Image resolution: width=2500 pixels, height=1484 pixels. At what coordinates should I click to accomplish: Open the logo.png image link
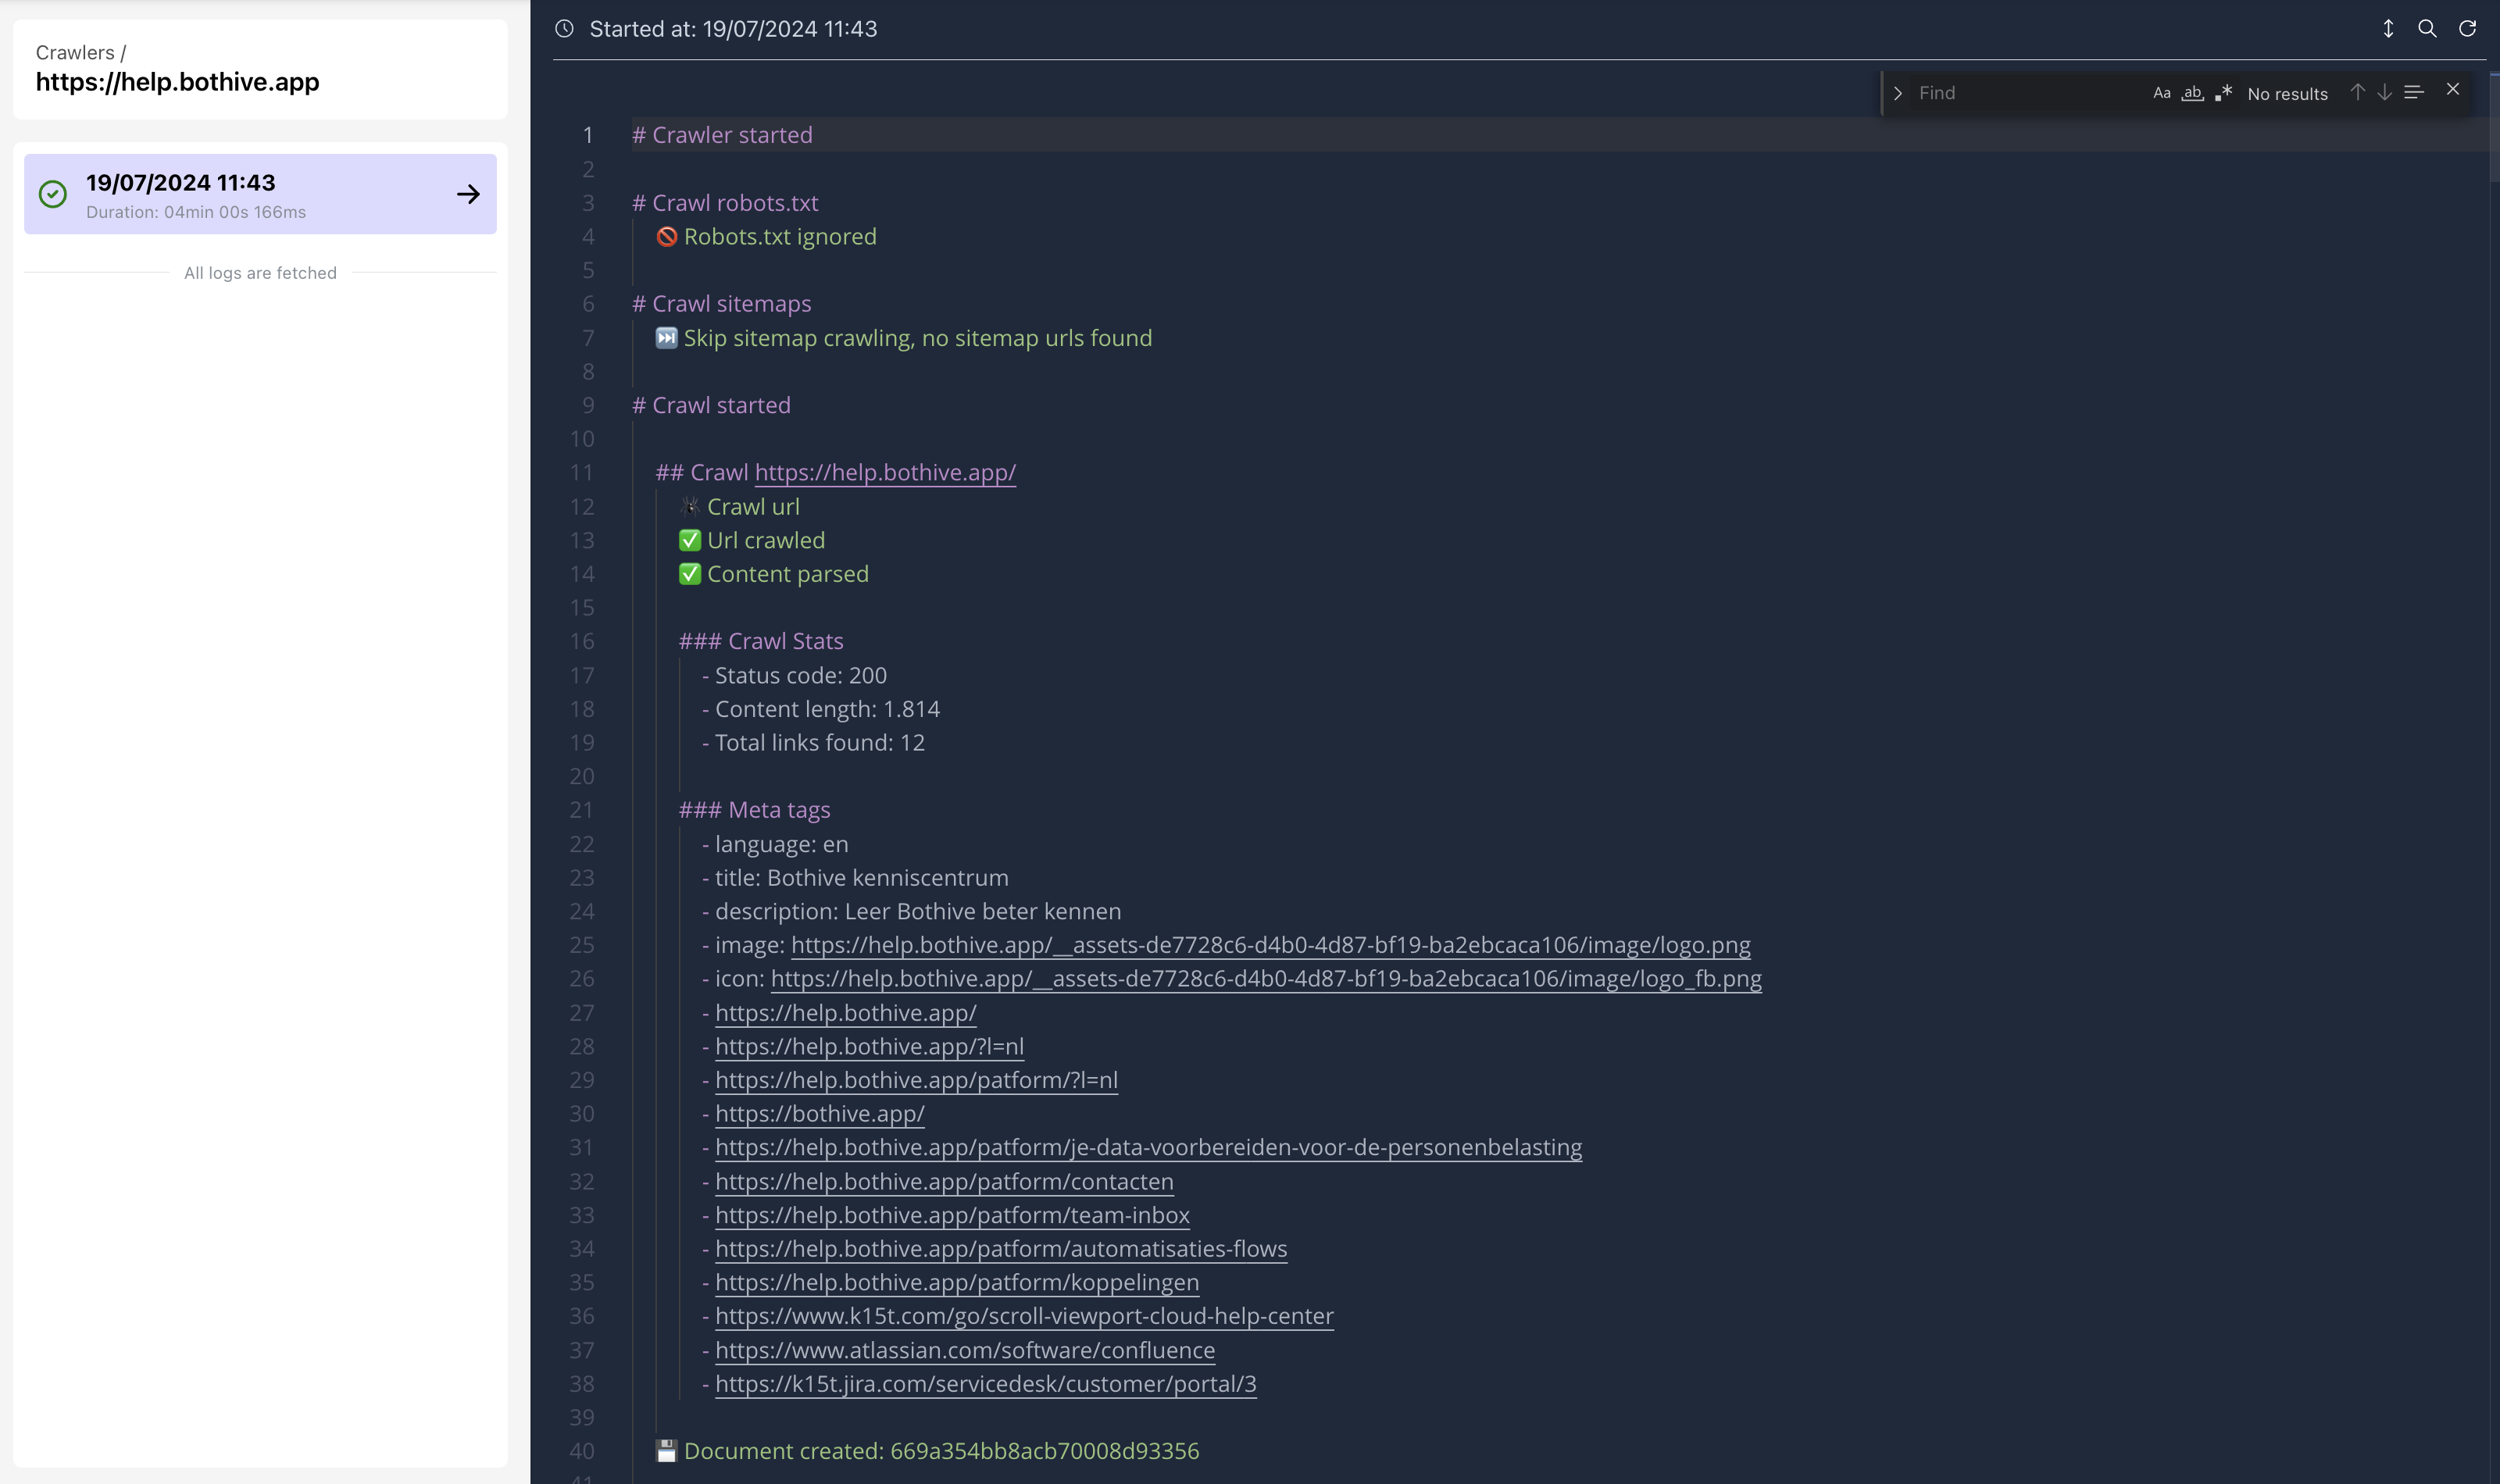pyautogui.click(x=1270, y=945)
